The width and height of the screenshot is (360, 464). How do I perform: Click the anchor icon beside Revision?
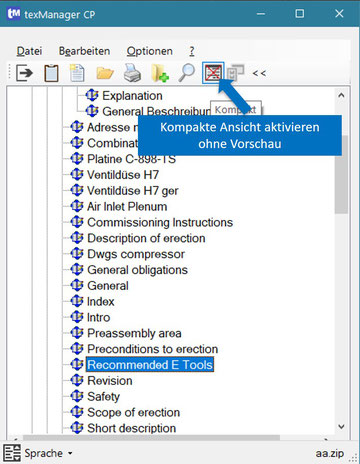click(x=77, y=380)
